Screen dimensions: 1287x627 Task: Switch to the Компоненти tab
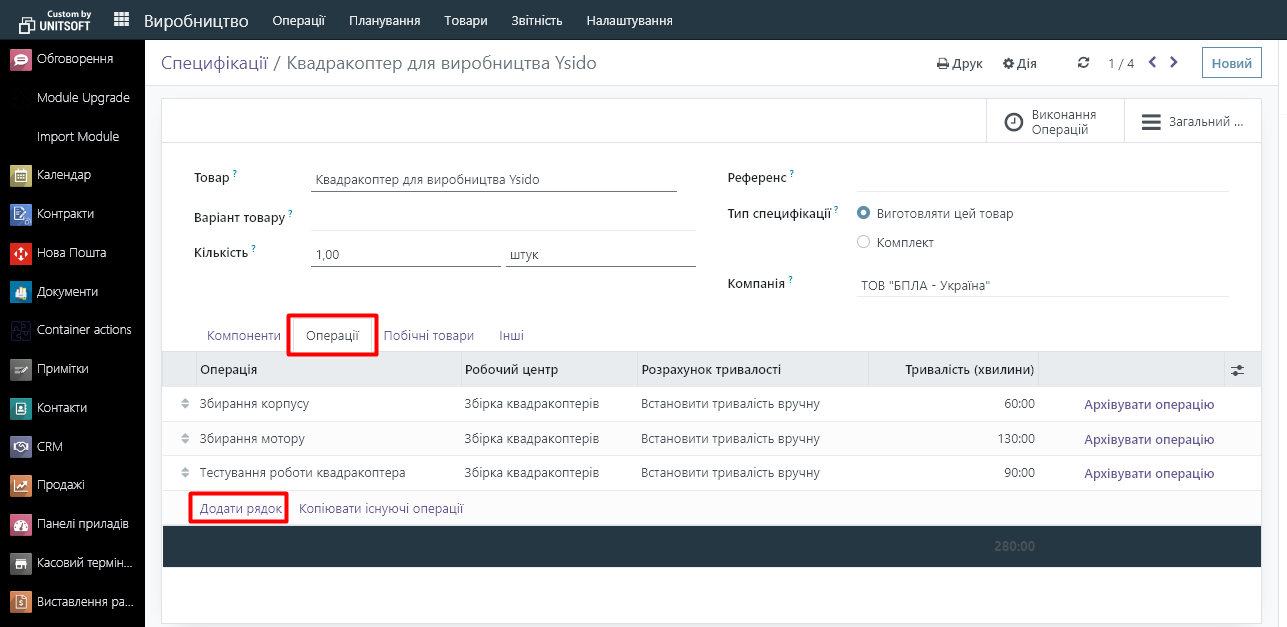click(x=244, y=336)
